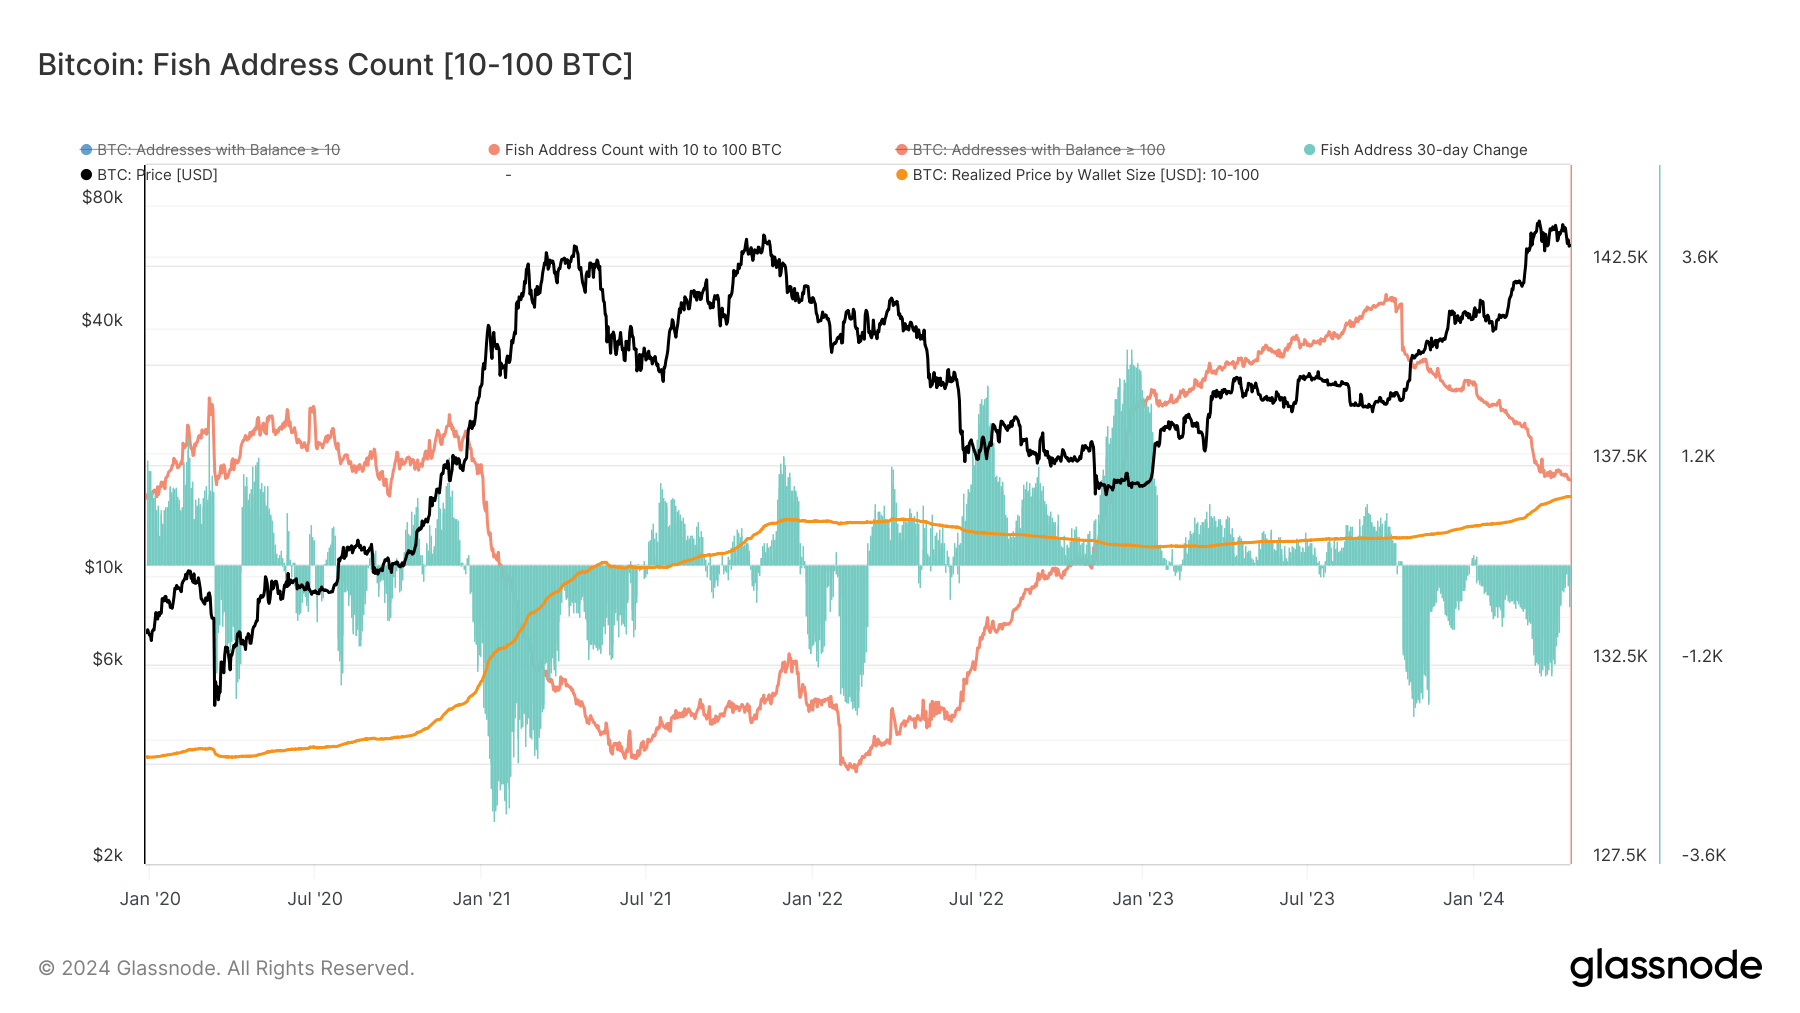Click the black dot beside BTC: Price [USD]
Image resolution: width=1800 pixels, height=1013 pixels.
(x=86, y=175)
